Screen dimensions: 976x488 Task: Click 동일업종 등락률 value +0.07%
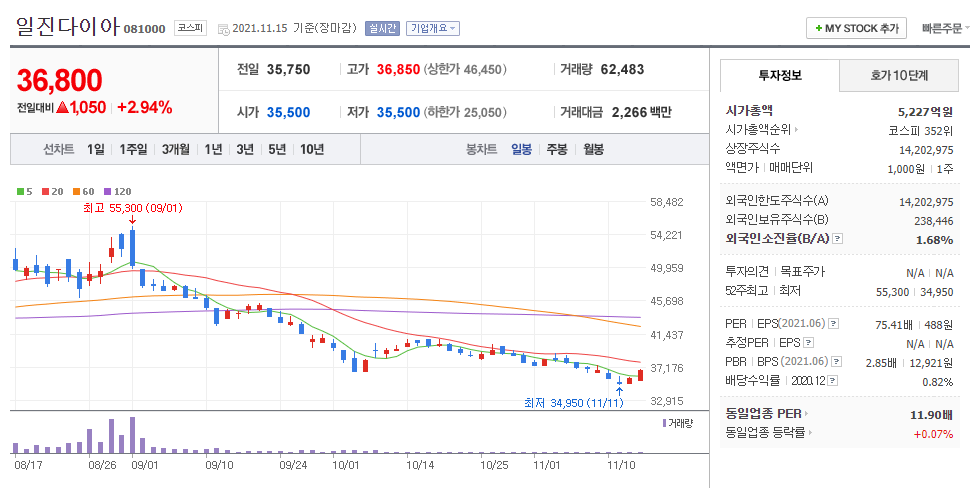click(934, 433)
